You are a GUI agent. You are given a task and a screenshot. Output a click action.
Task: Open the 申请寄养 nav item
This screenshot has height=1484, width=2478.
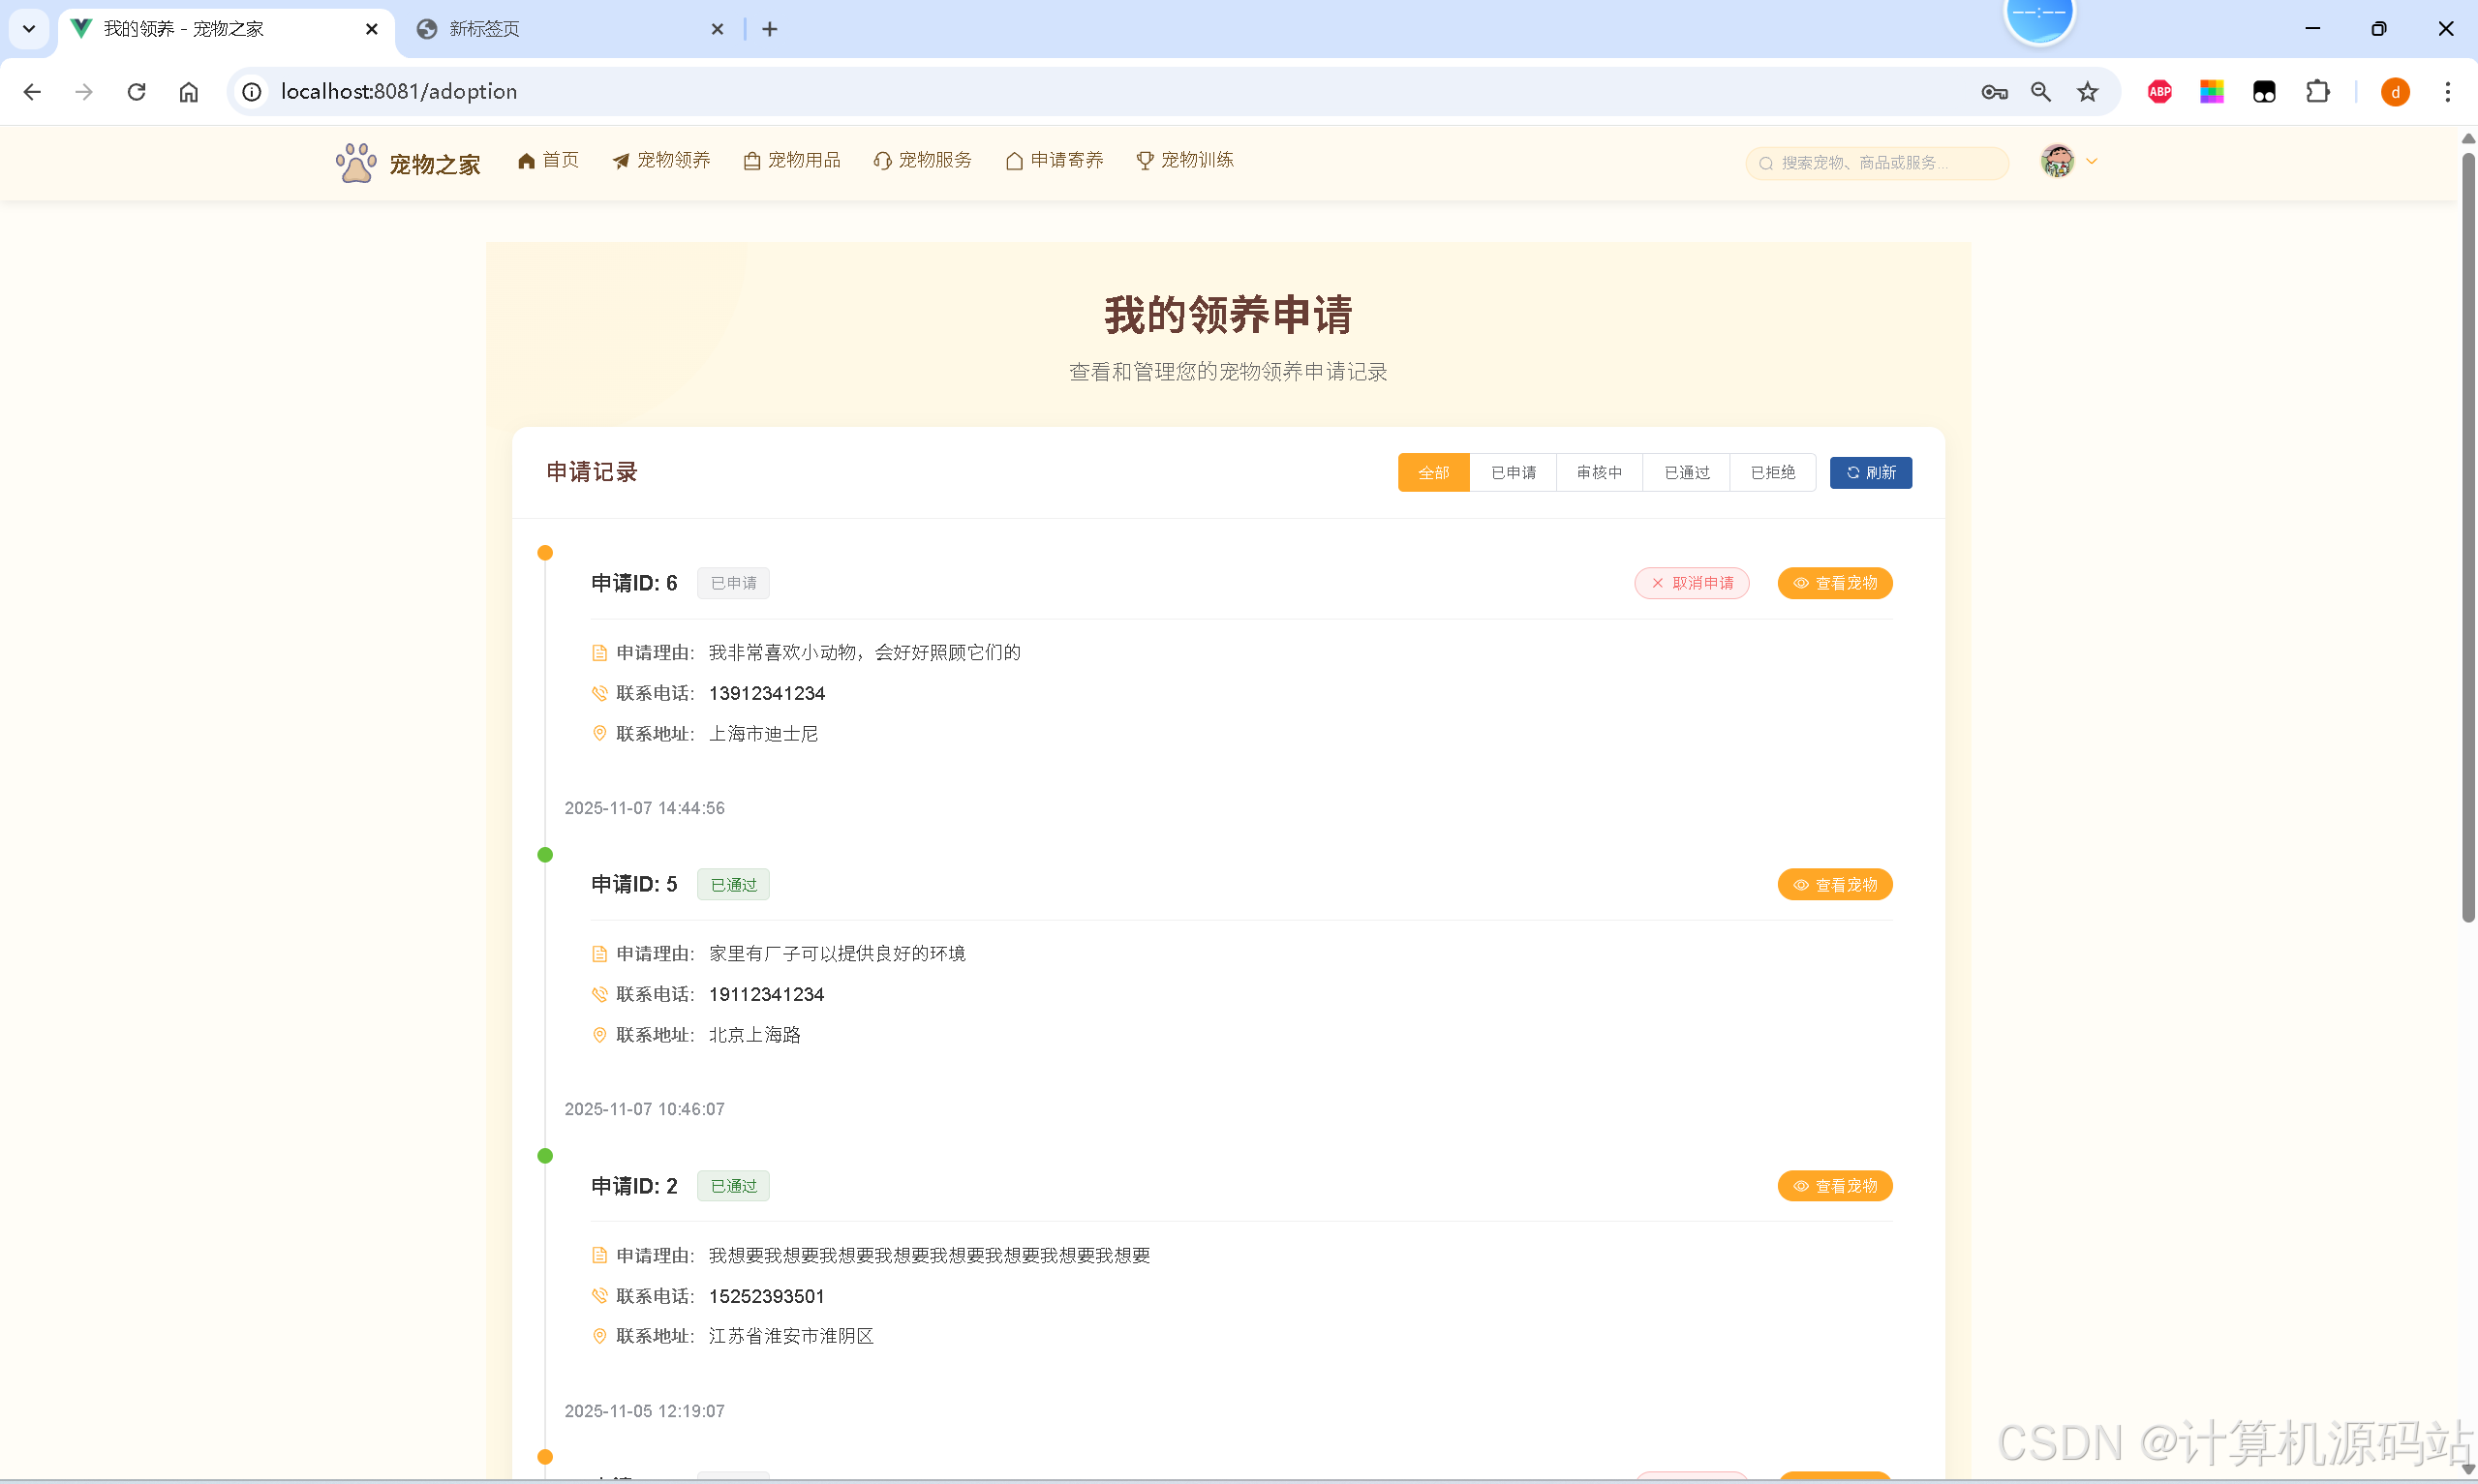1054,160
